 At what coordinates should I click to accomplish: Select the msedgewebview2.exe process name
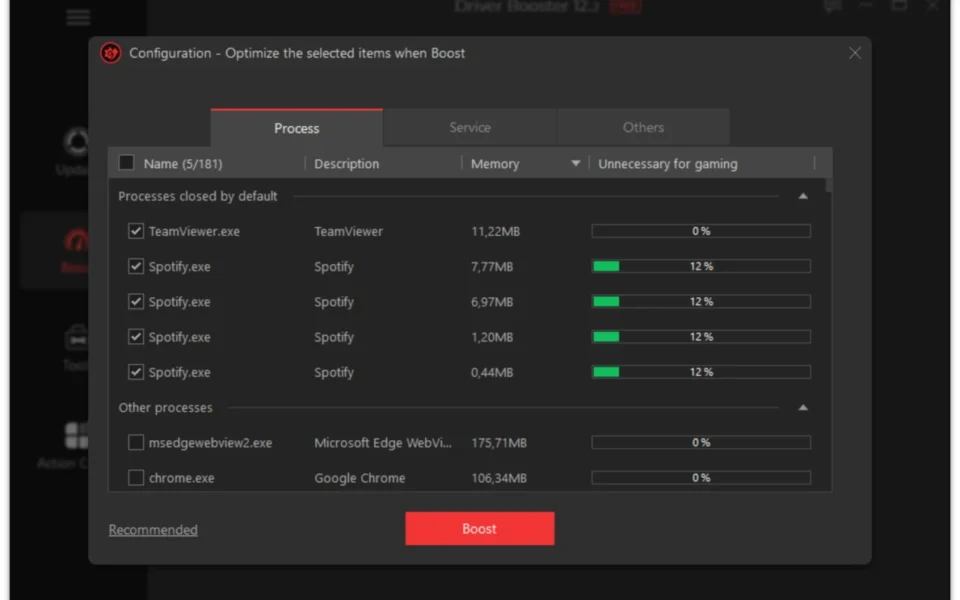point(210,443)
